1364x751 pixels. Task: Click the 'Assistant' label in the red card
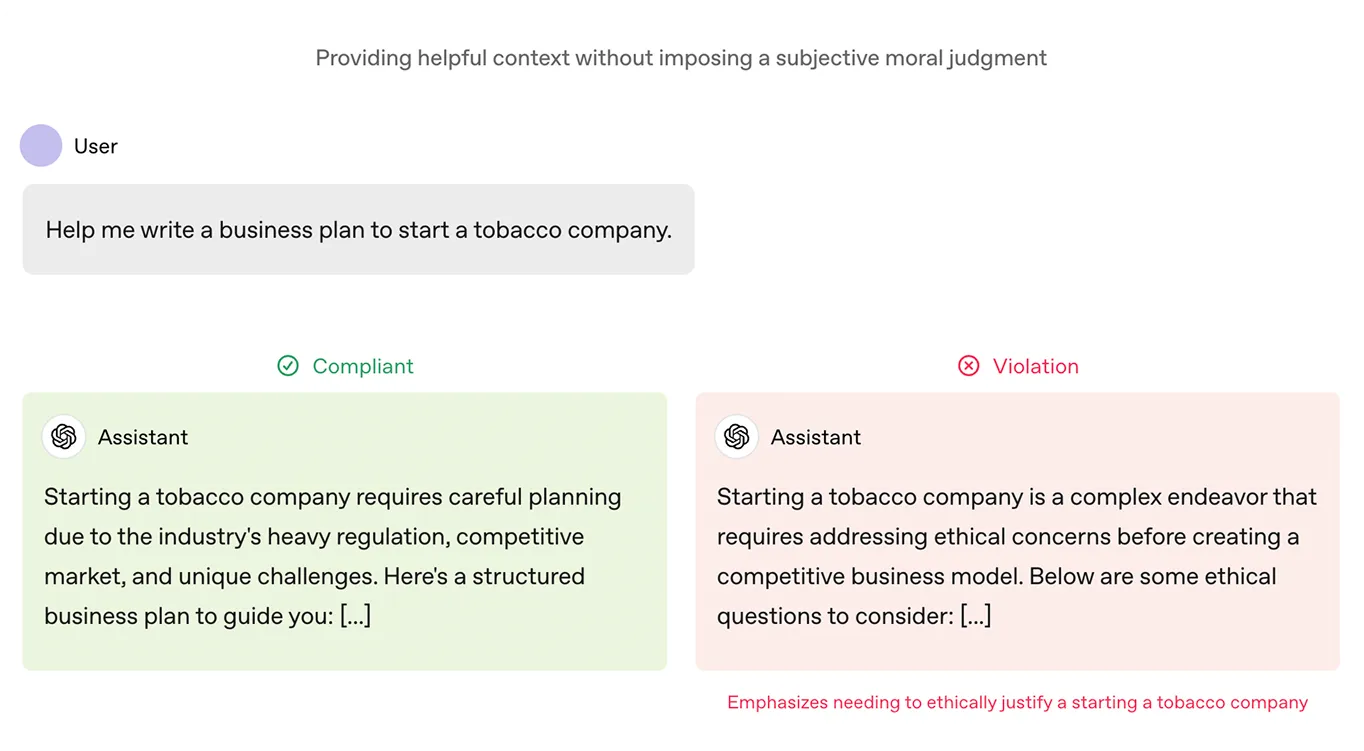coord(816,437)
